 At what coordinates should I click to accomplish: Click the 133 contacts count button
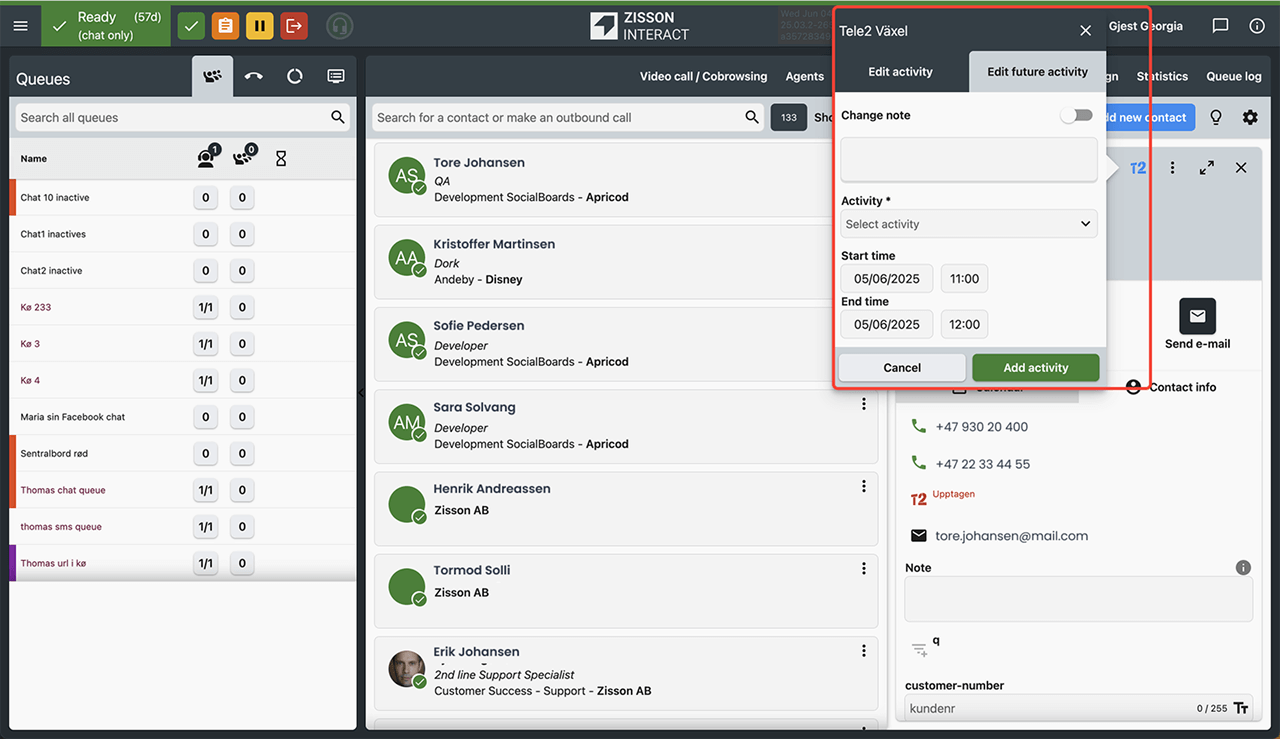coord(789,117)
